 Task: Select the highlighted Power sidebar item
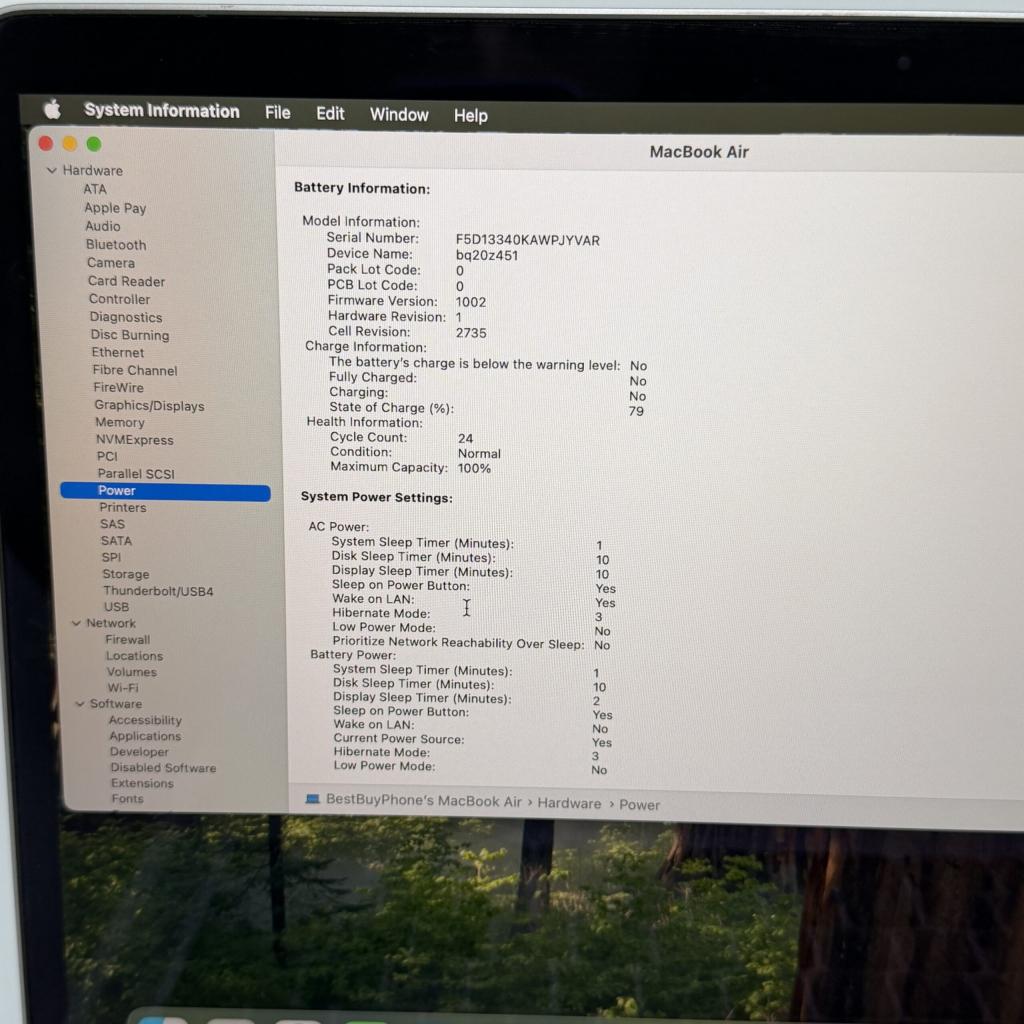165,491
